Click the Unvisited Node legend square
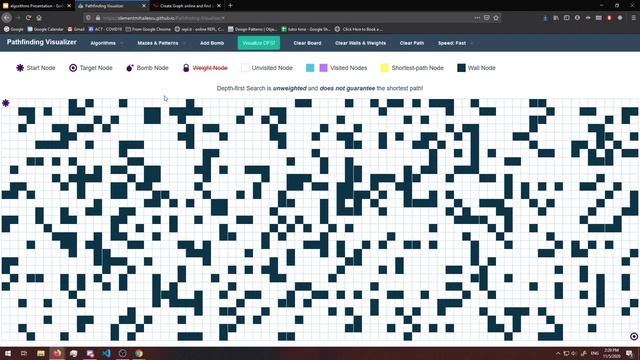 click(245, 68)
